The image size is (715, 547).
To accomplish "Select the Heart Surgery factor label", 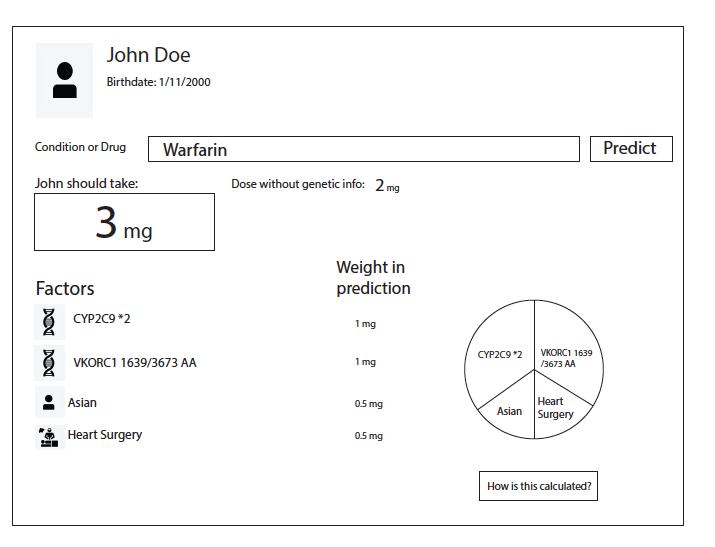I will [105, 435].
